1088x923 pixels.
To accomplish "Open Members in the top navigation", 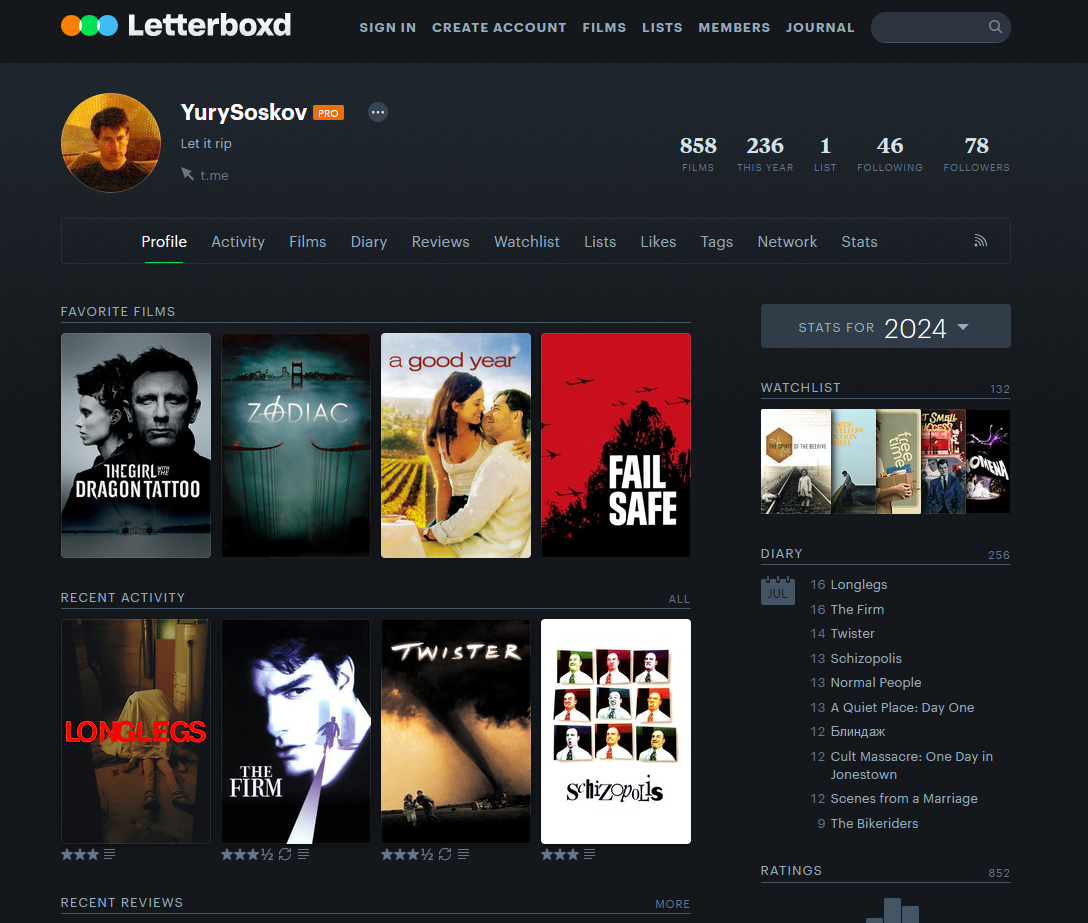I will [734, 28].
